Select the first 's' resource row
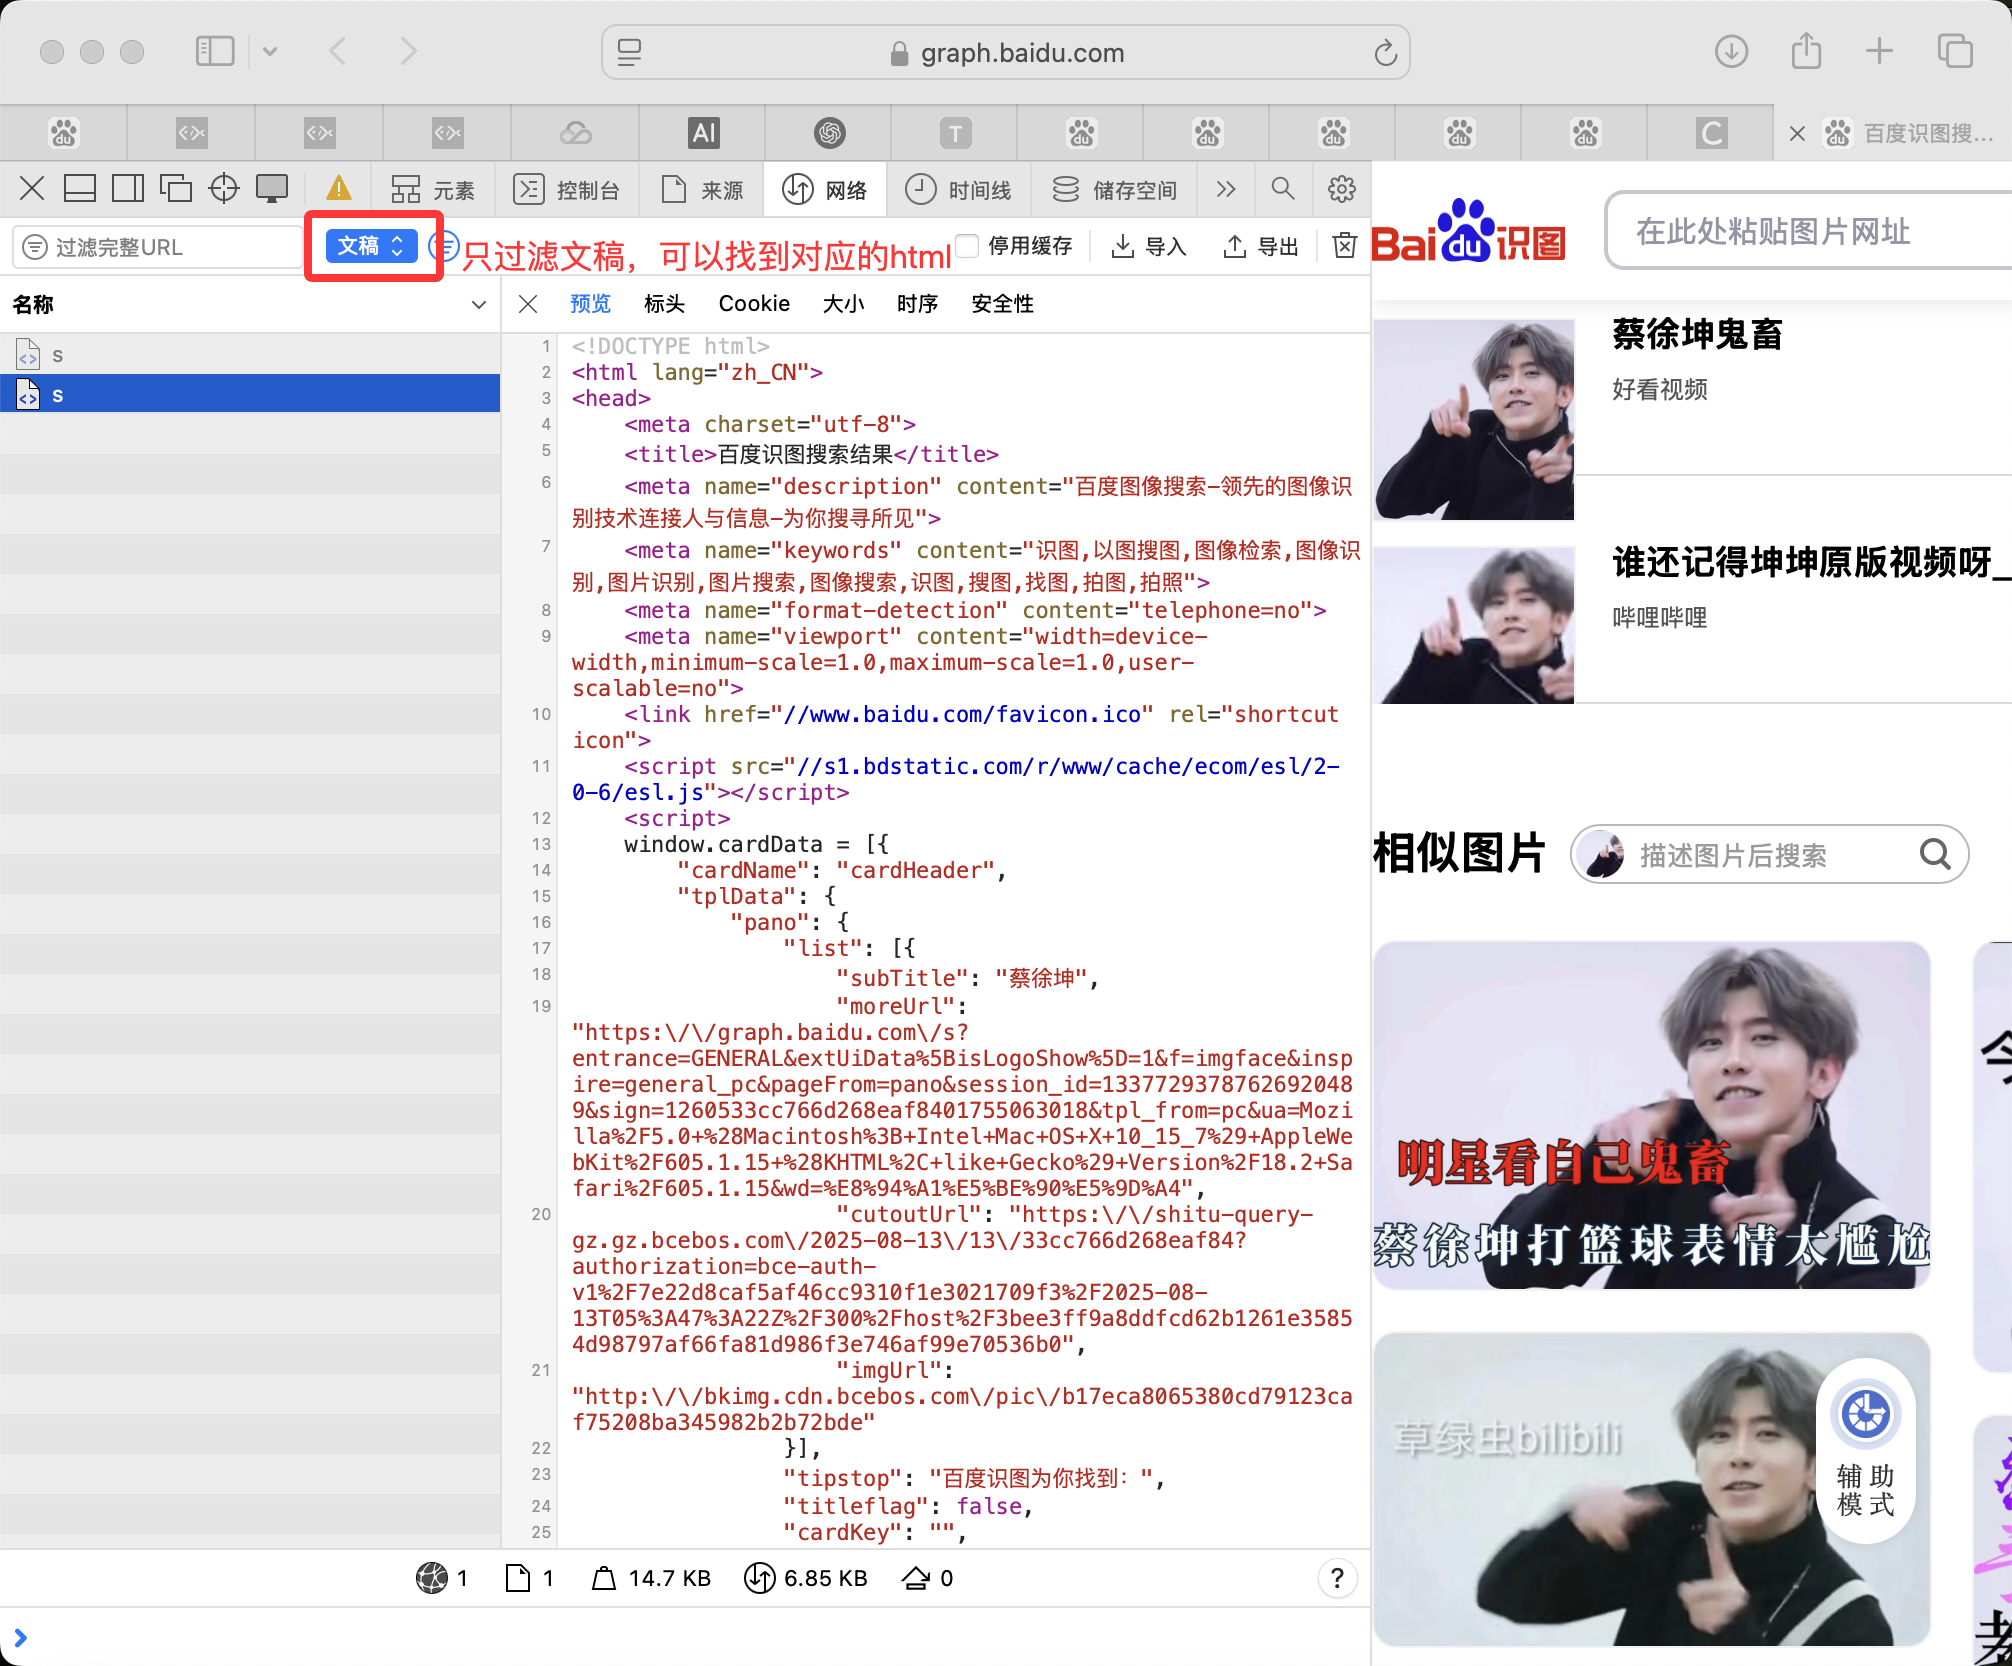This screenshot has width=2012, height=1666. 250,355
